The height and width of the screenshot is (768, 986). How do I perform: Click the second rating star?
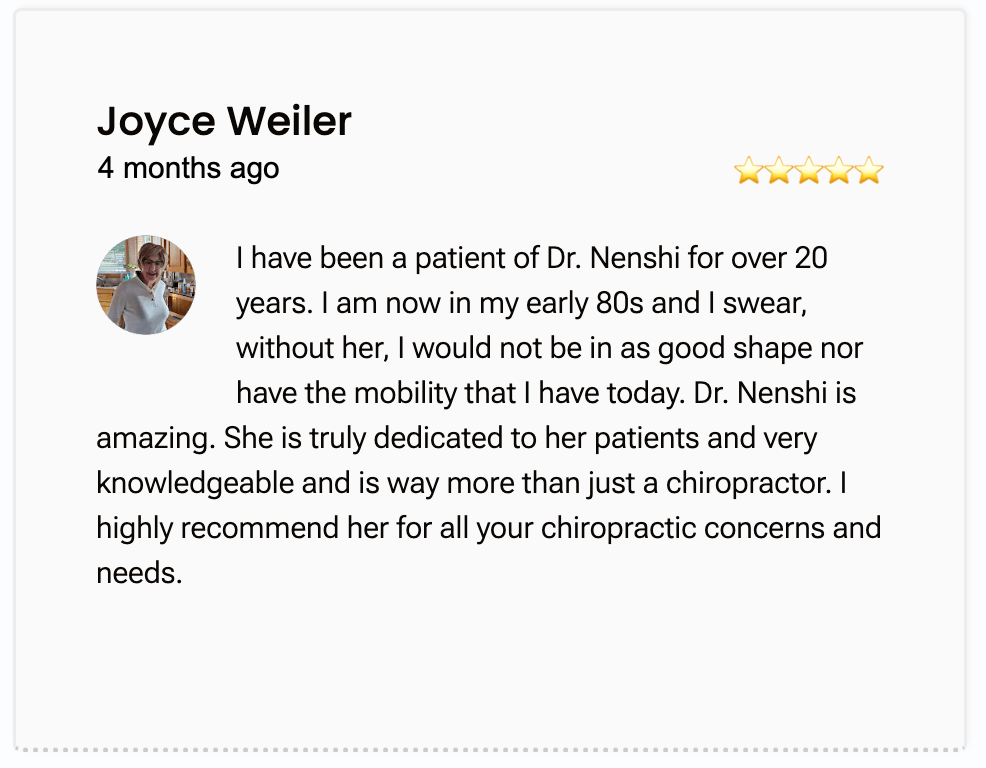pyautogui.click(x=778, y=170)
